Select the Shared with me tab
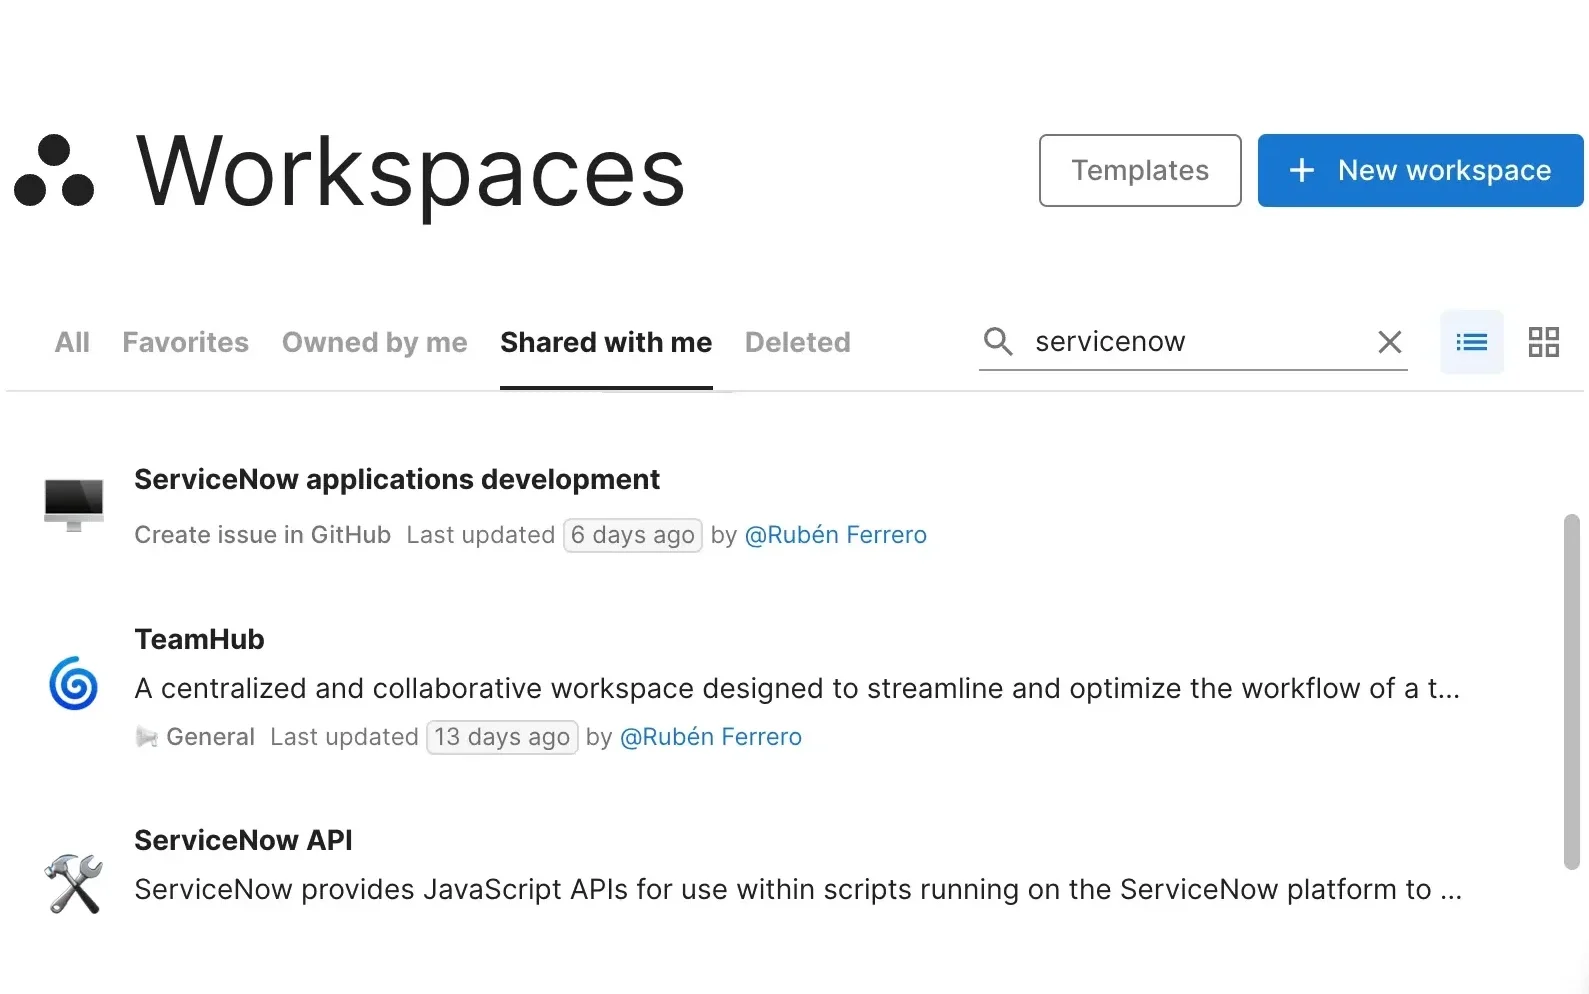1589x994 pixels. (606, 342)
